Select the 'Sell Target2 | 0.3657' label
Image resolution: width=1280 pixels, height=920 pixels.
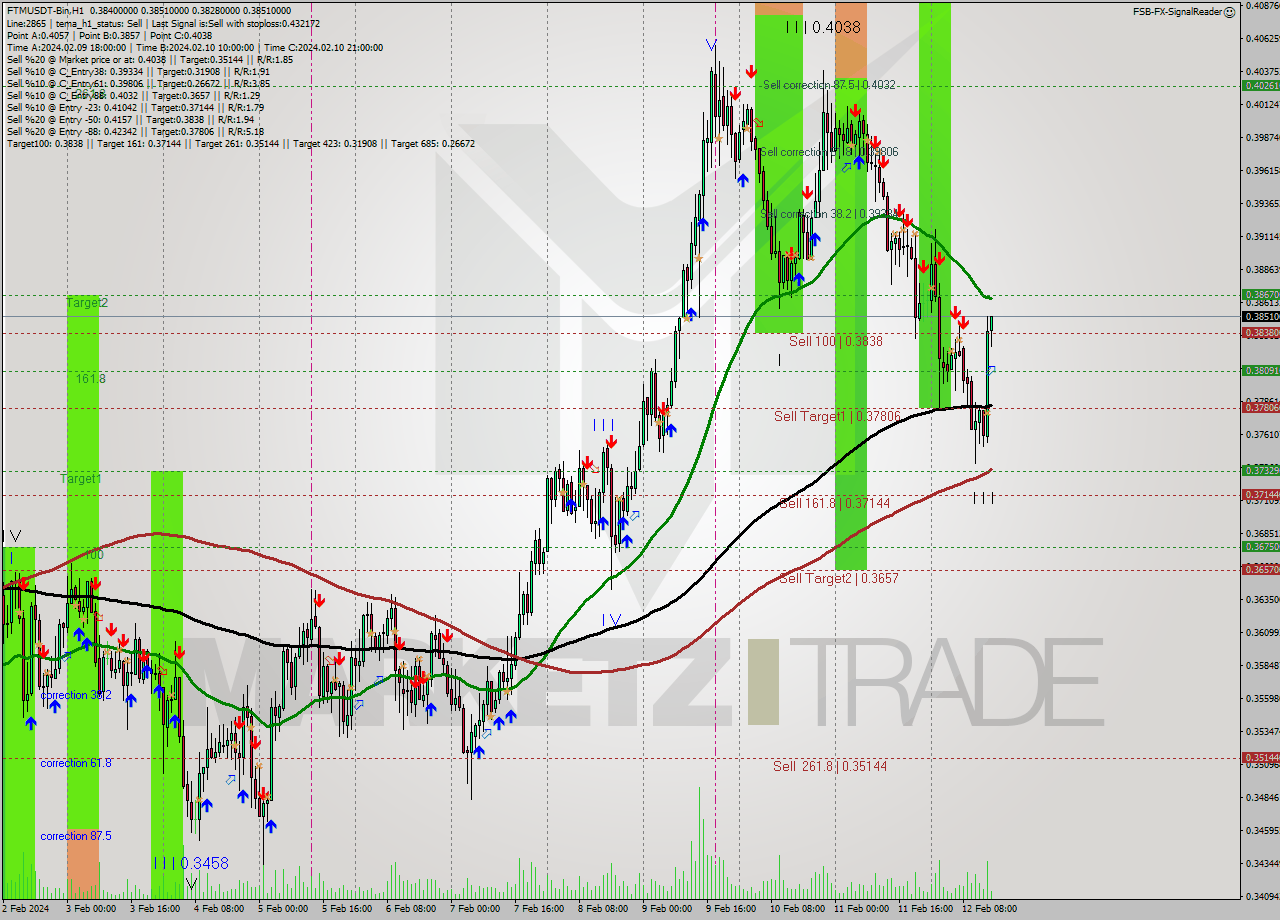[839, 578]
